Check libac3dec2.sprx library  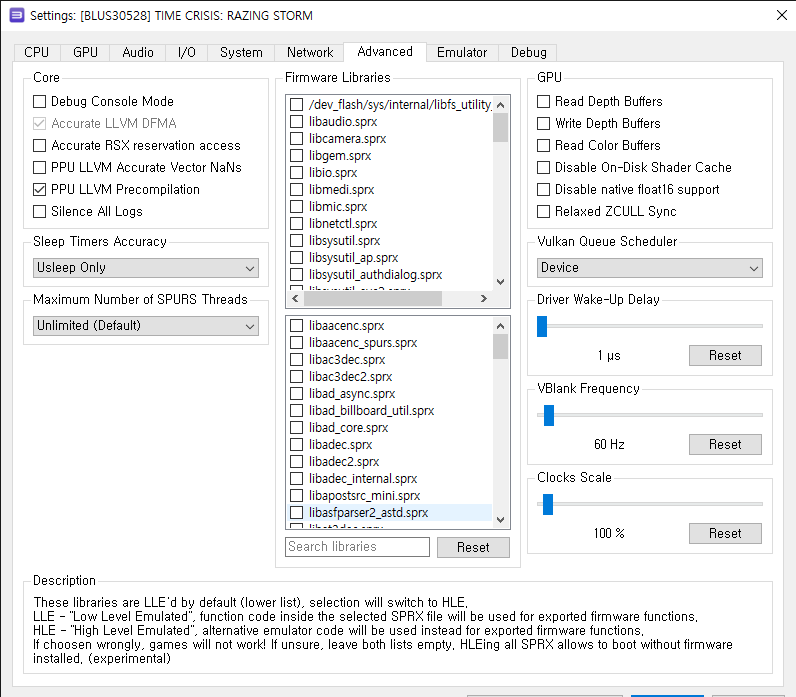tap(296, 377)
